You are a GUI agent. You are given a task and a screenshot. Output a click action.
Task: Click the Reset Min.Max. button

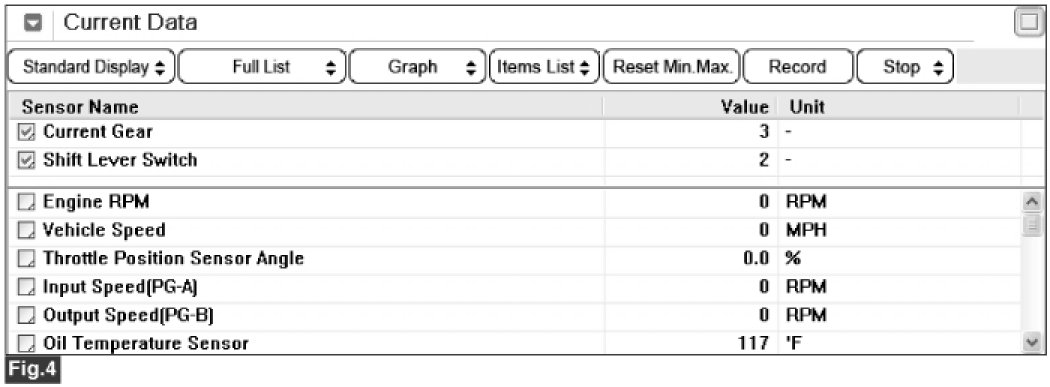672,67
